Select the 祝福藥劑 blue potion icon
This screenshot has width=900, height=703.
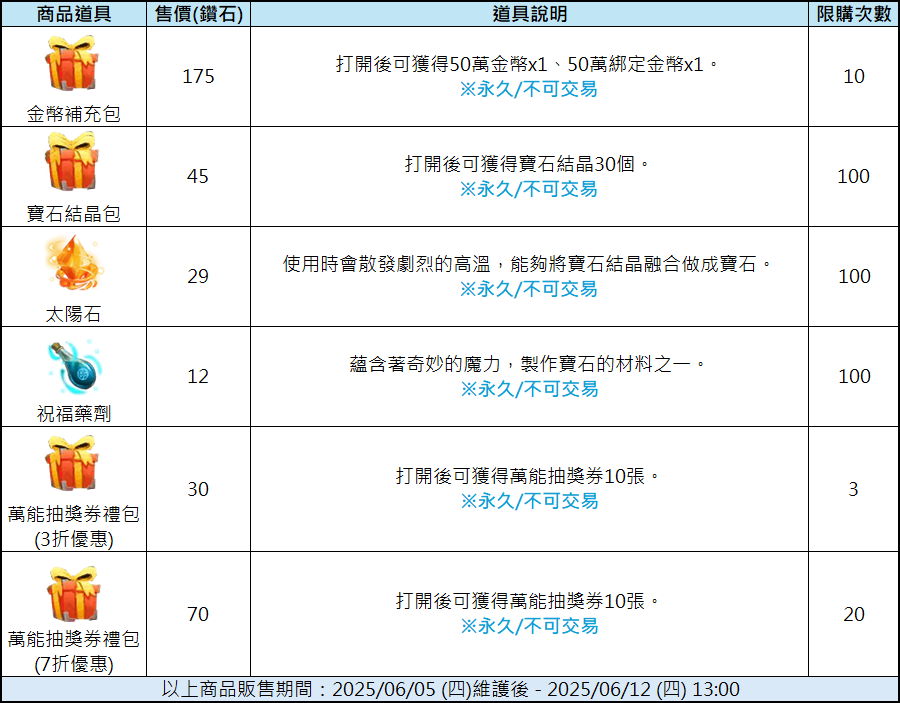coord(75,367)
